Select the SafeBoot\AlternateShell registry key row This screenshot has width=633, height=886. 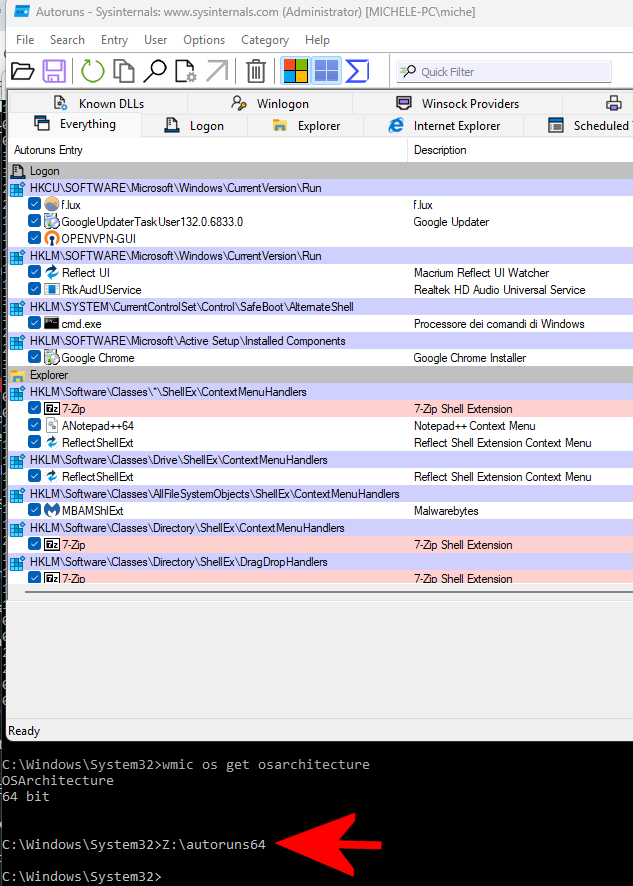[x=321, y=306]
